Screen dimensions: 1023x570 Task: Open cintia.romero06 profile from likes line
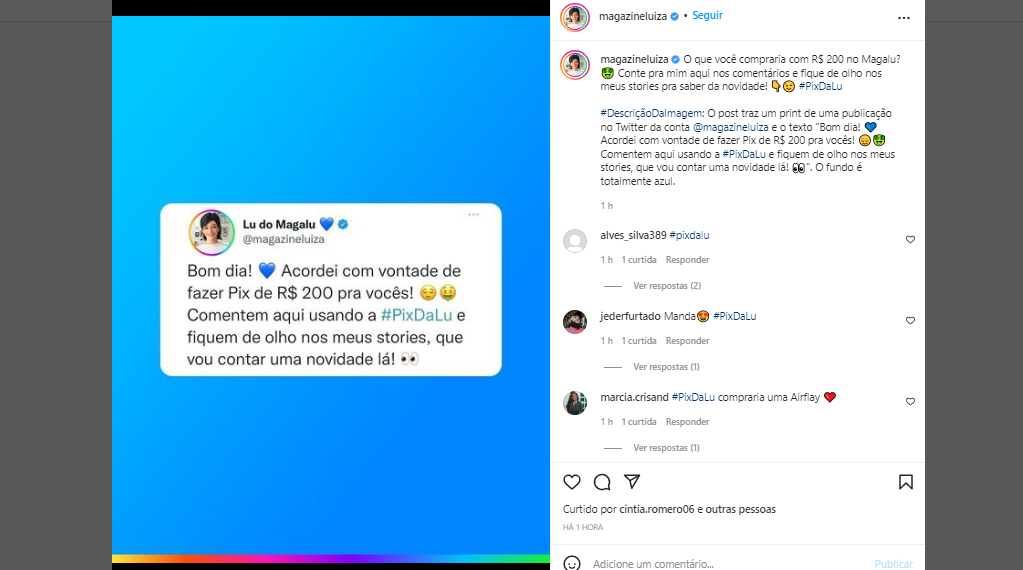pos(656,509)
